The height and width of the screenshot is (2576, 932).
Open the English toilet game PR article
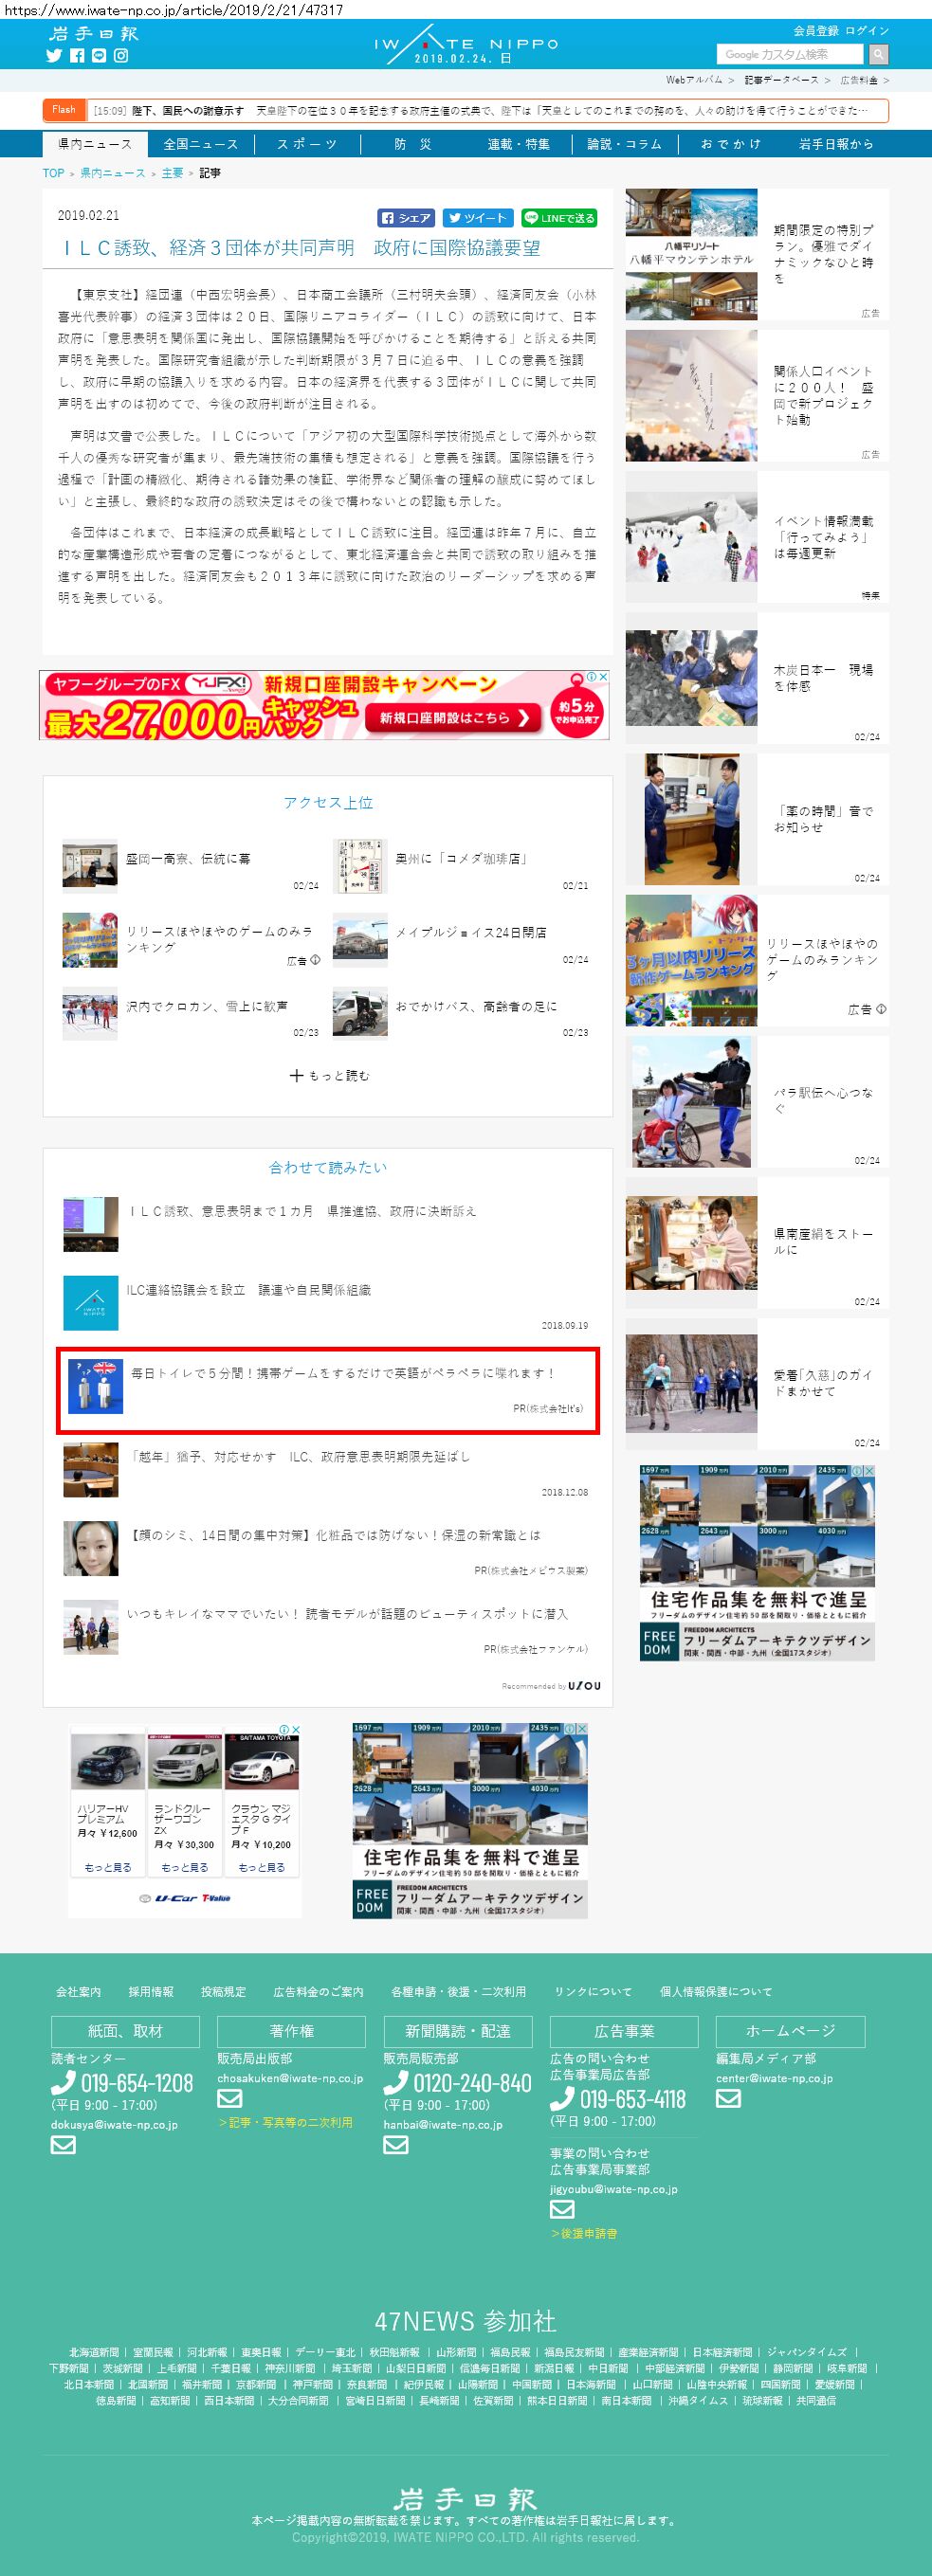pos(342,1374)
